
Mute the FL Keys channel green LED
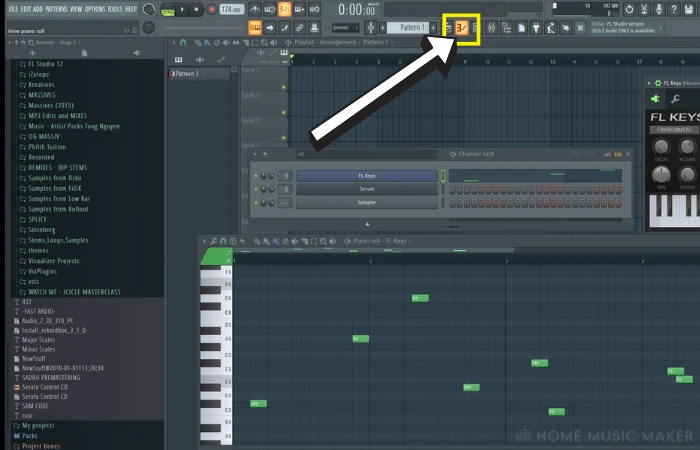point(256,176)
